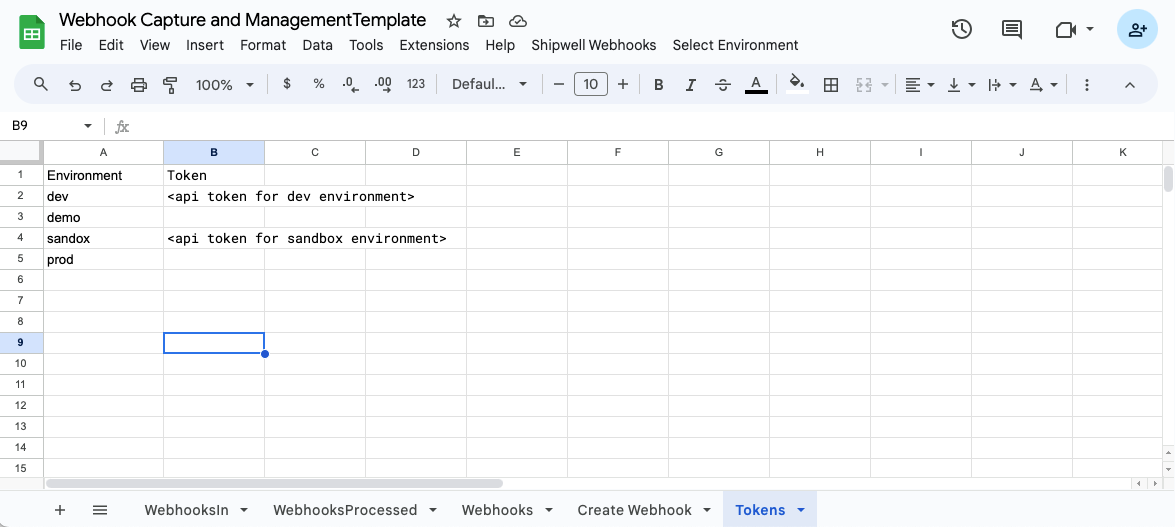Open the Edit menu
The image size is (1175, 527).
click(x=111, y=45)
